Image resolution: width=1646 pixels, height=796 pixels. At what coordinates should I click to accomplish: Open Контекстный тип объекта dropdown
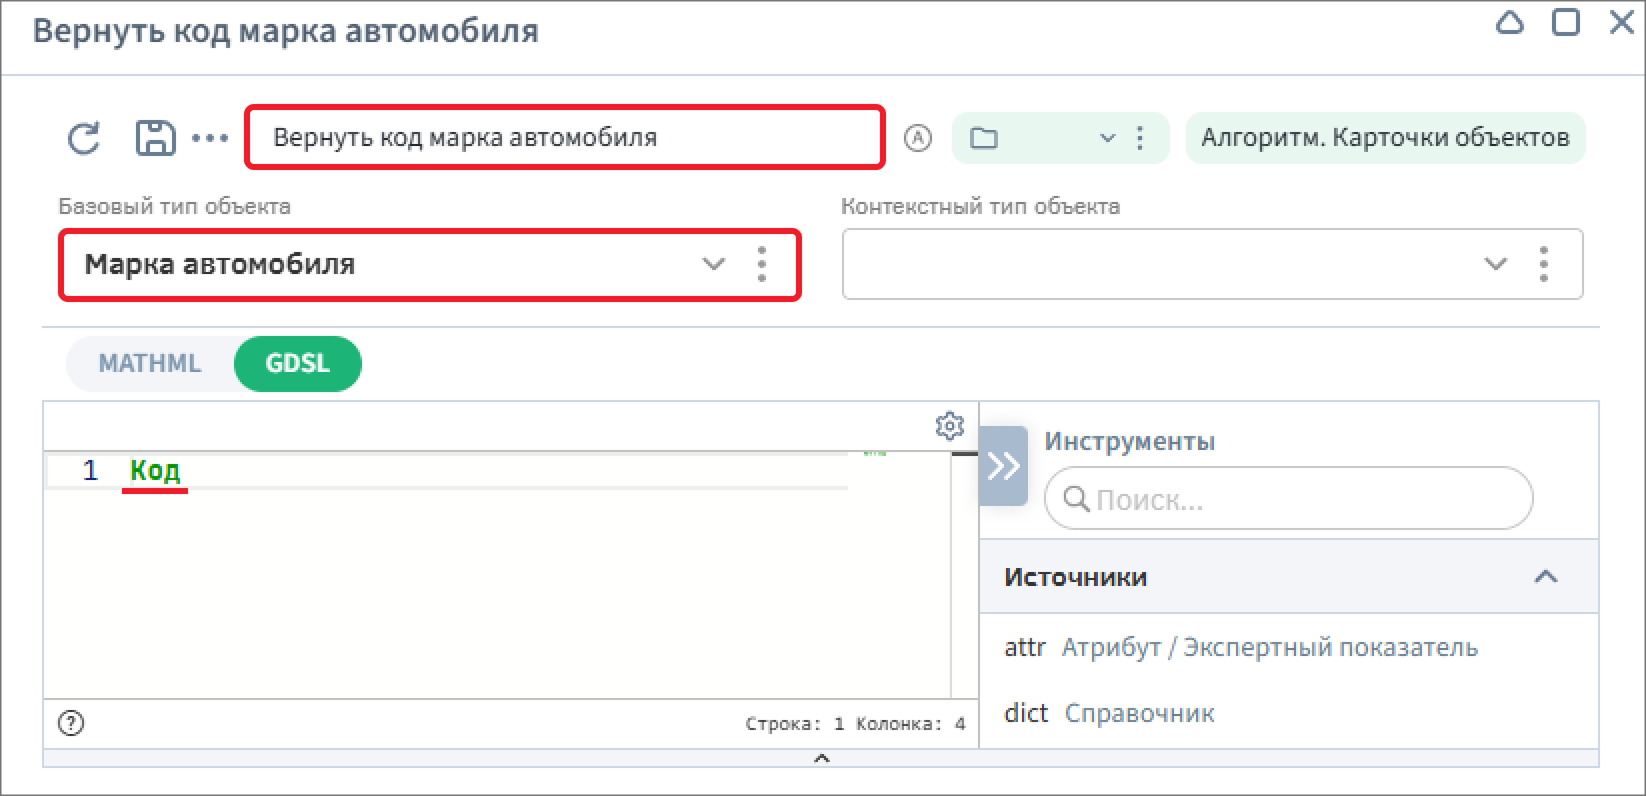(1495, 264)
